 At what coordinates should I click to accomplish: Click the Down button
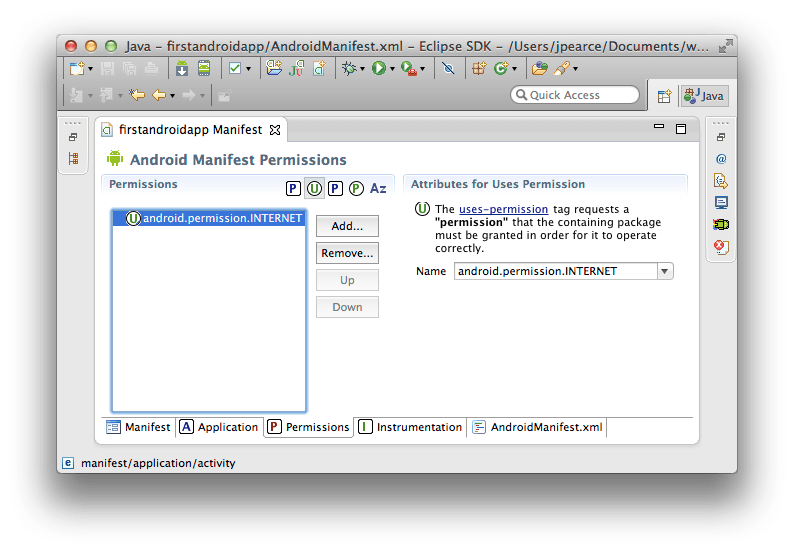click(x=347, y=307)
